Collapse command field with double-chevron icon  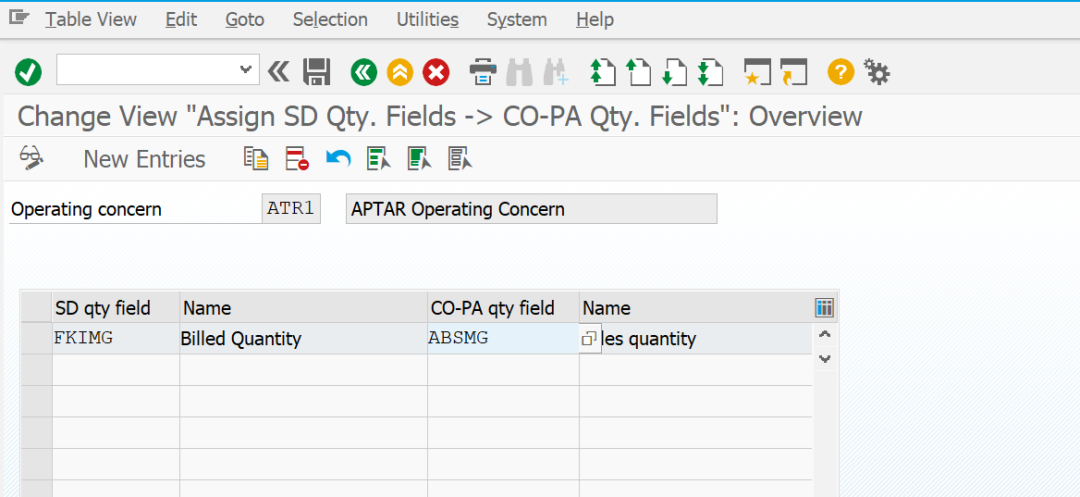(x=279, y=72)
